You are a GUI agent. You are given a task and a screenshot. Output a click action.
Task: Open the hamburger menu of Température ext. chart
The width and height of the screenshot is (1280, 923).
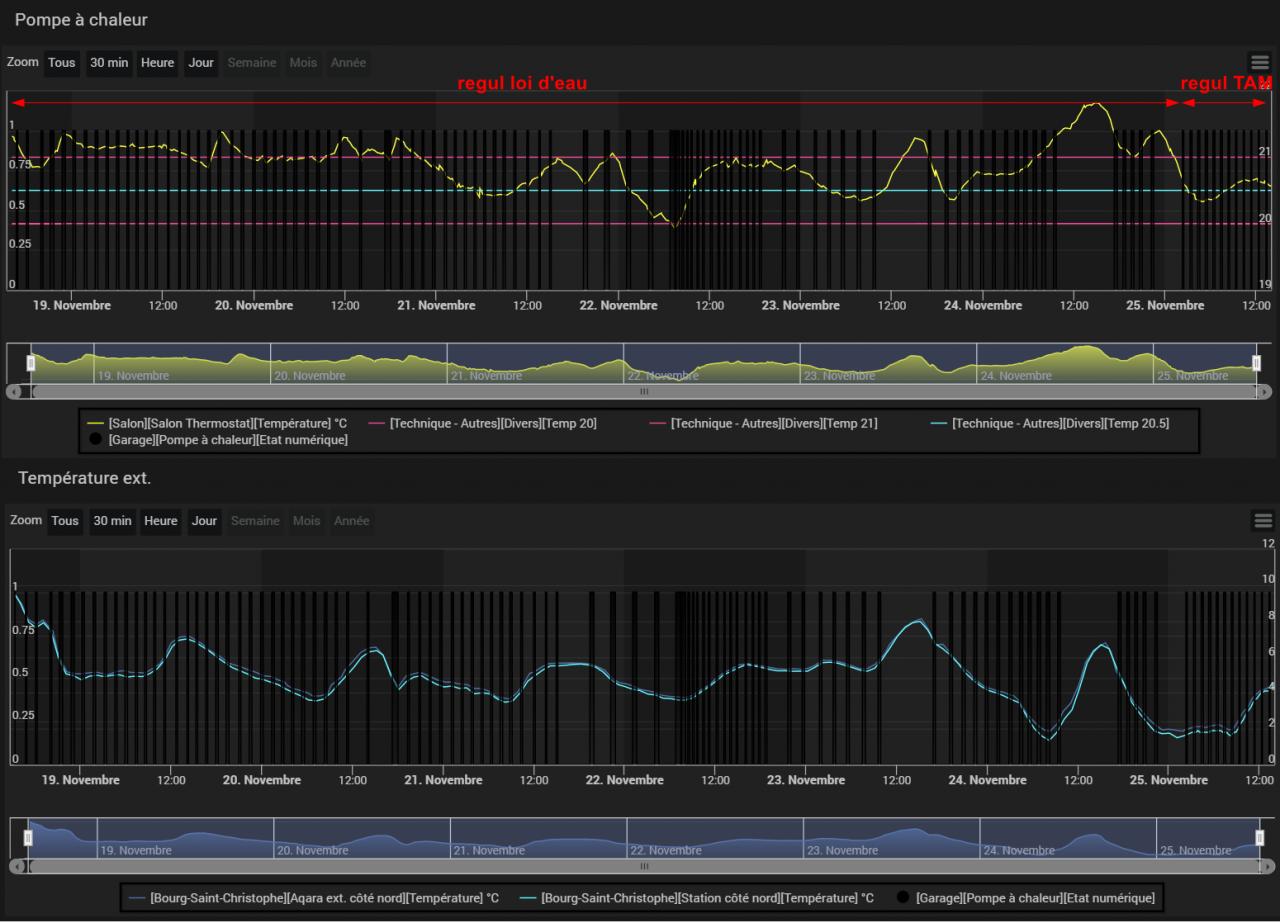1263,520
